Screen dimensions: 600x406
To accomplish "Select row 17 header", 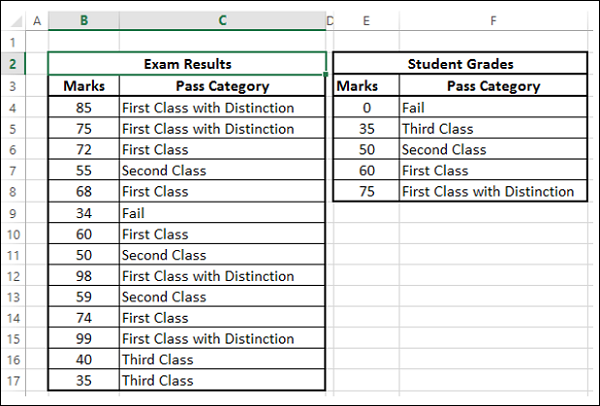I will click(14, 380).
